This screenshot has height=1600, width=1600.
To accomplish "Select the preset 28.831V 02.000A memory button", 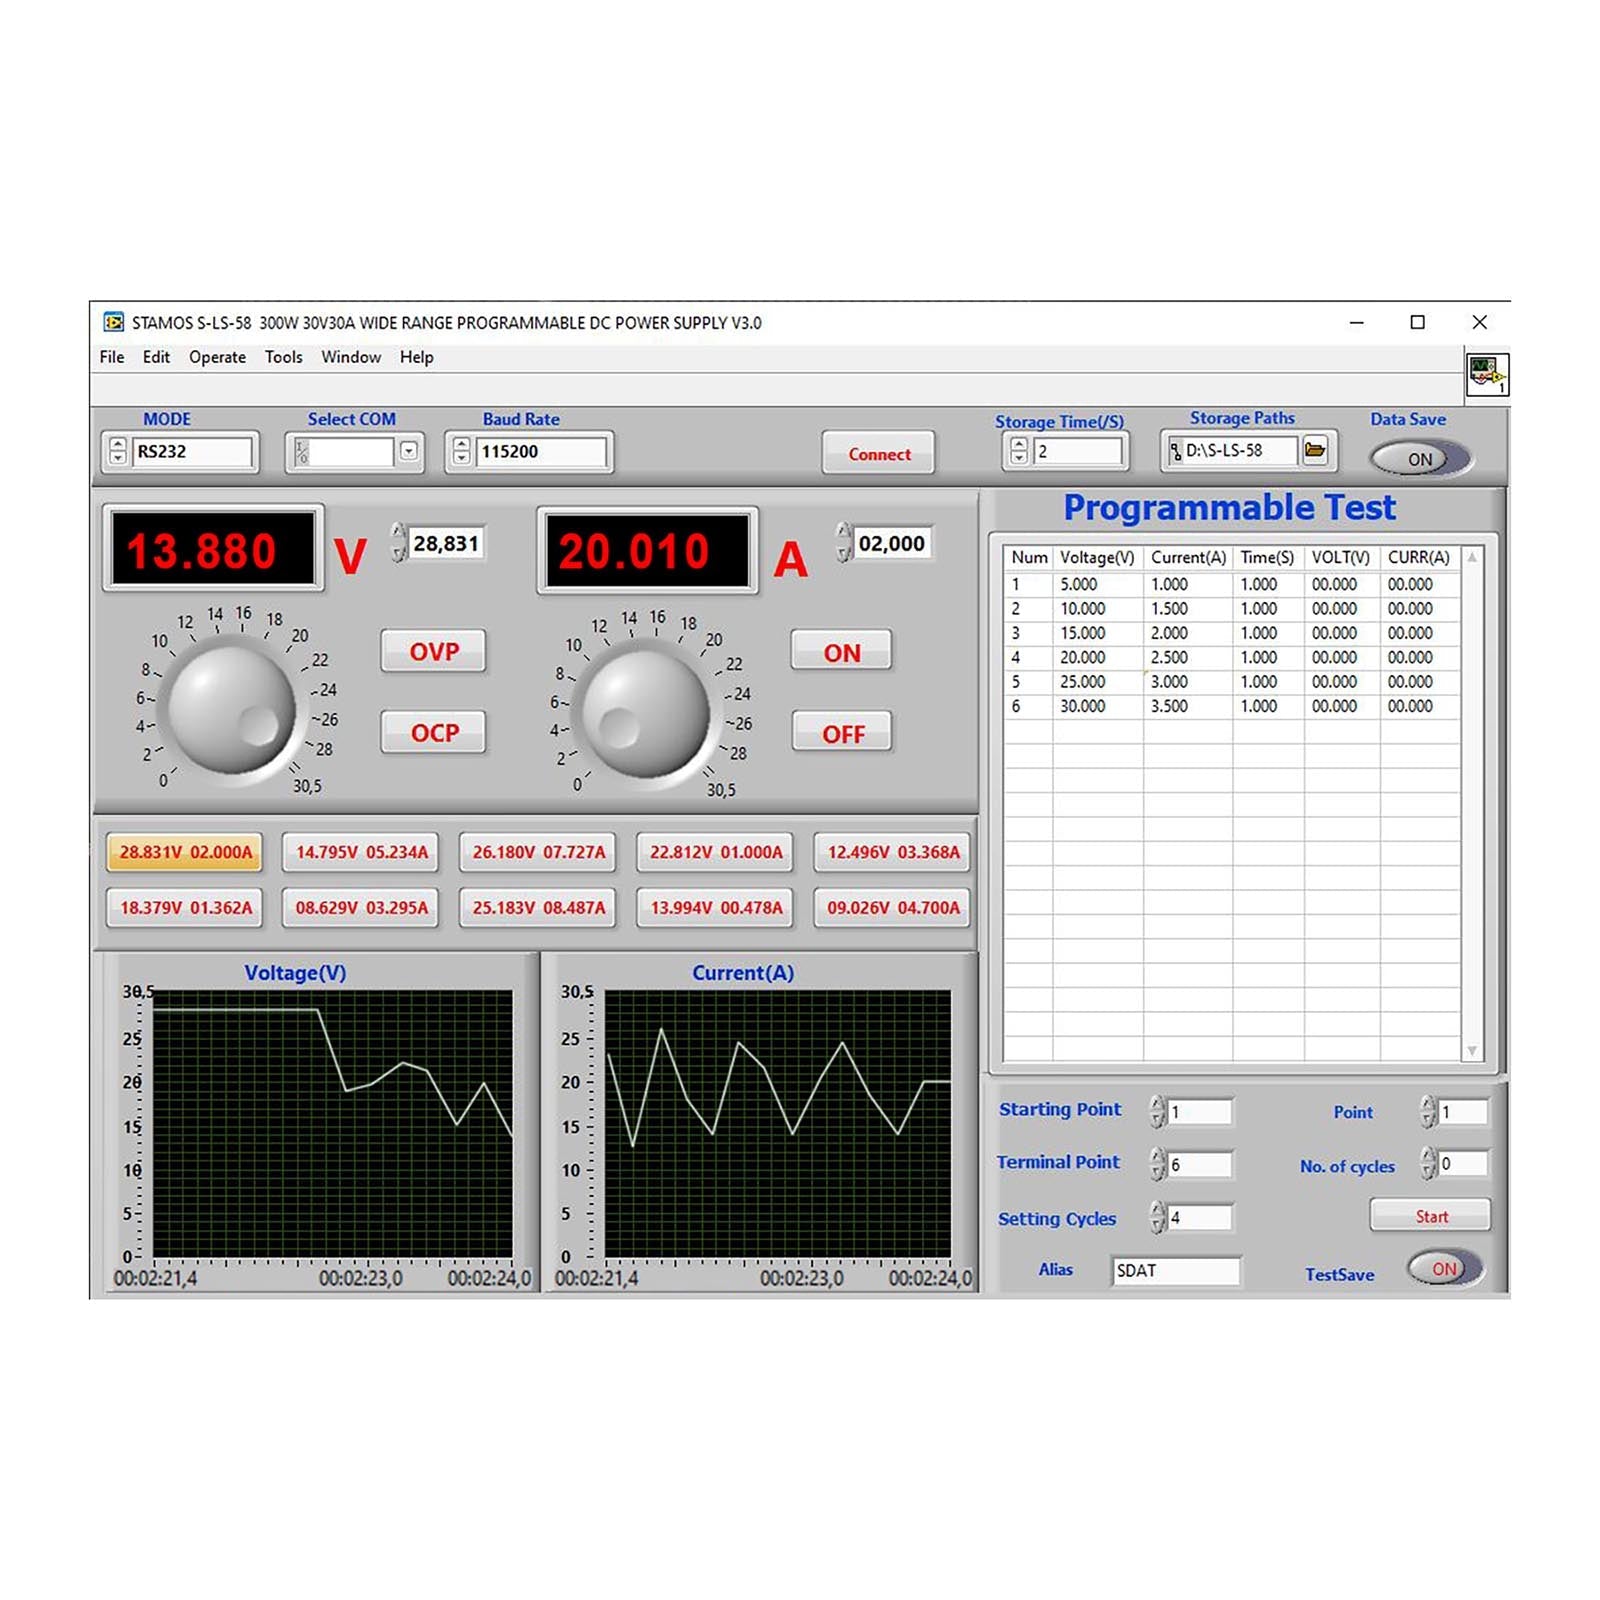I will 183,852.
